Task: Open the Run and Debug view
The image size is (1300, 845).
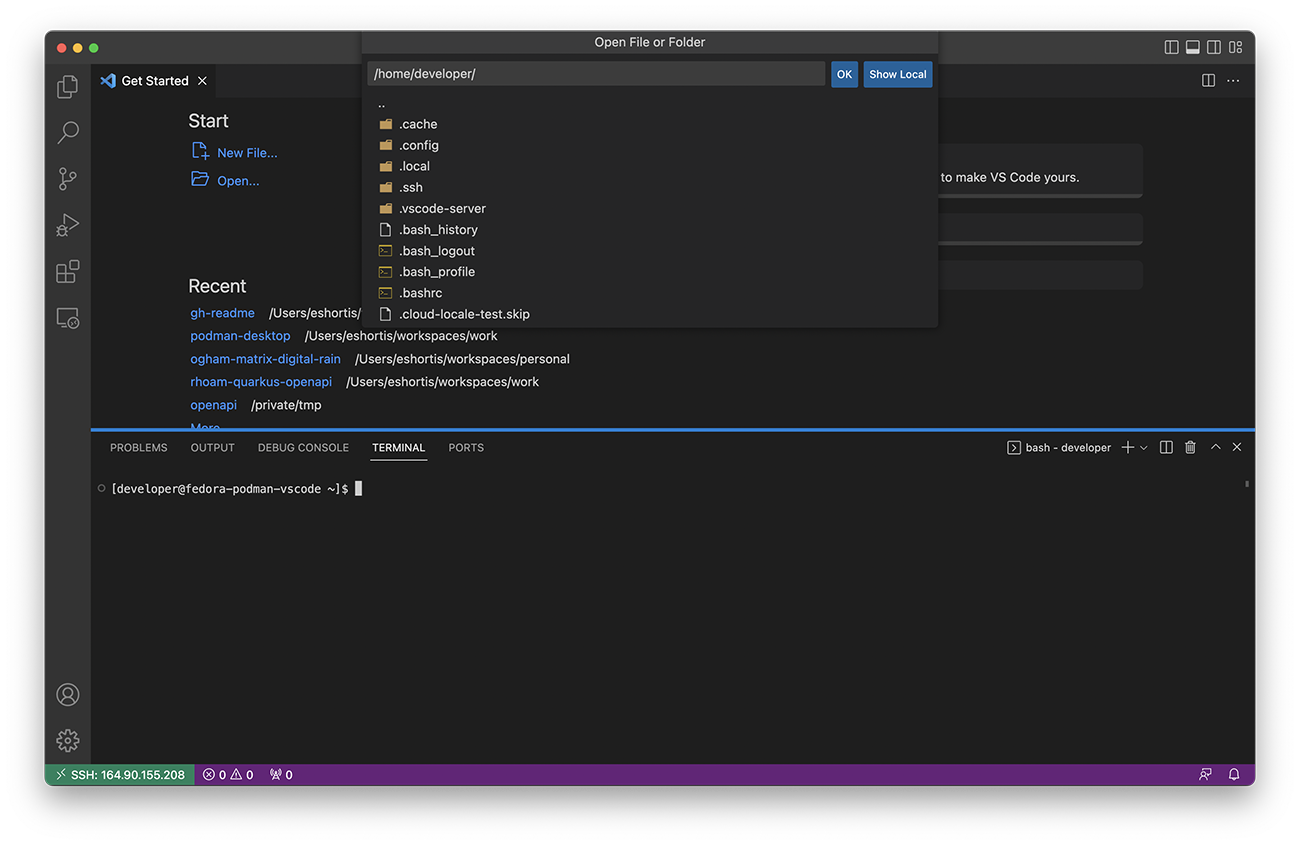Action: pyautogui.click(x=67, y=225)
